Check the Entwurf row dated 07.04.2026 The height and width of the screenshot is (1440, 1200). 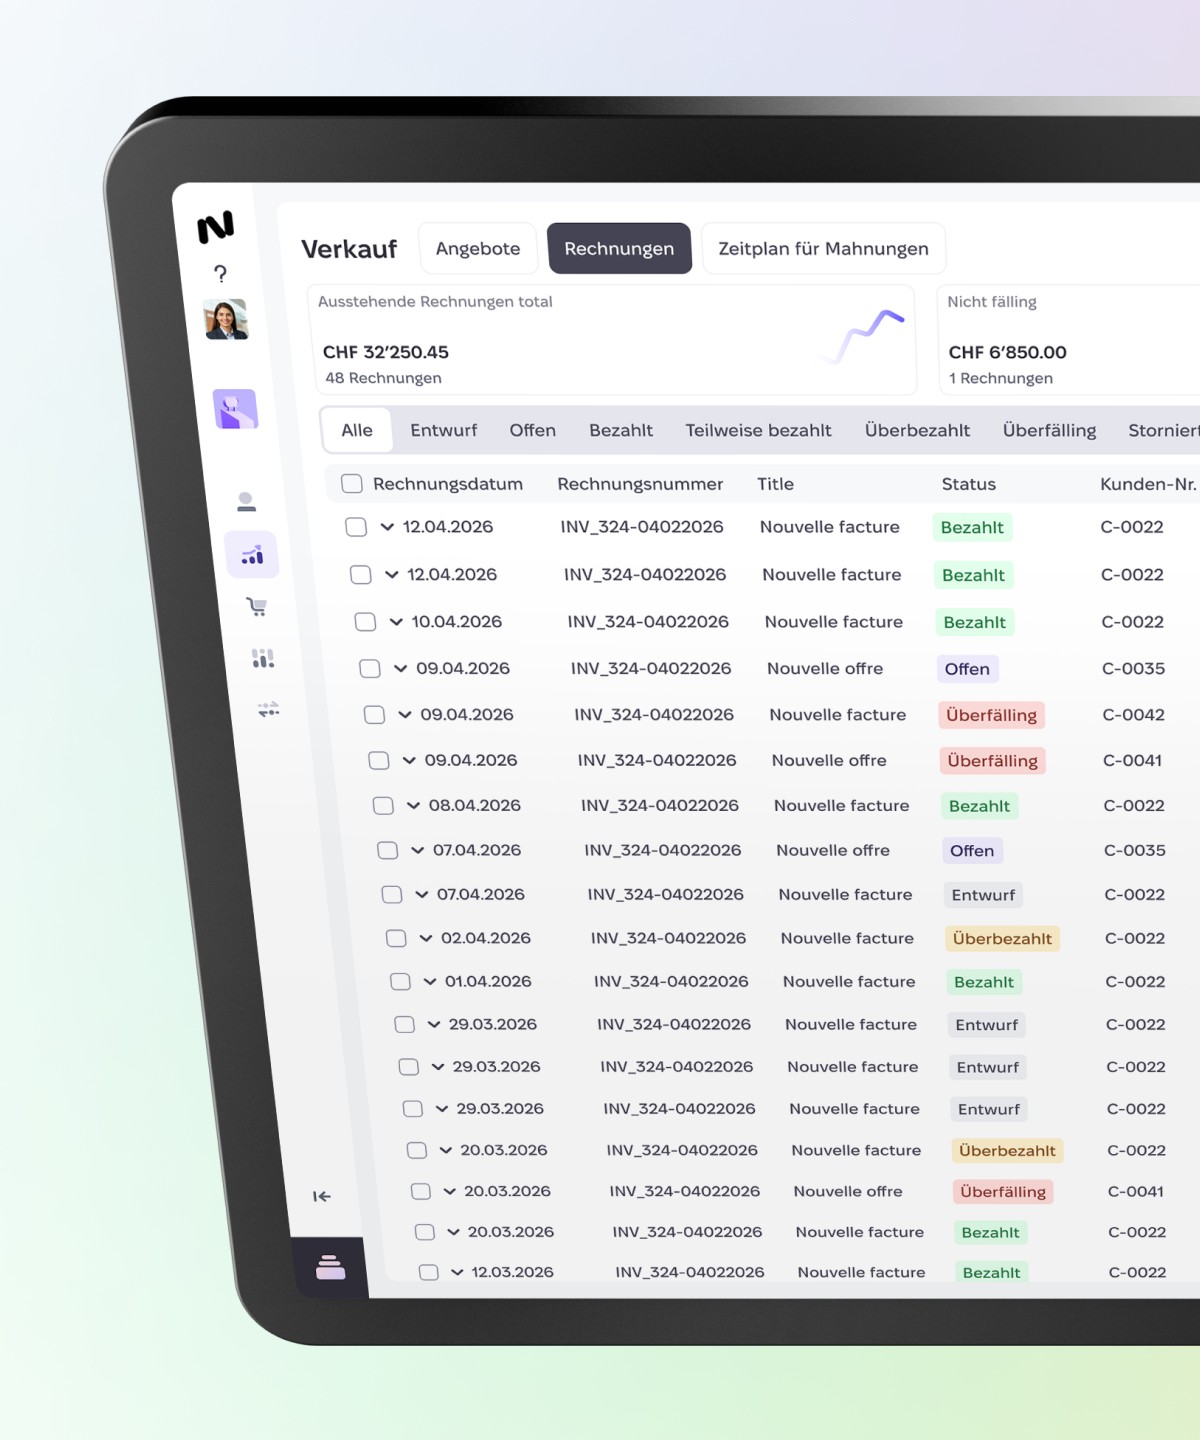(392, 894)
